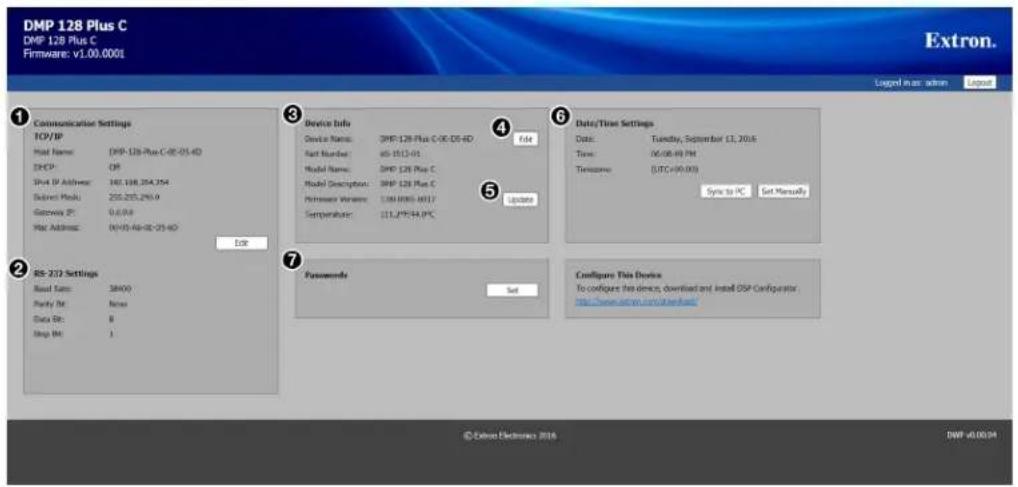Click the Logout button
1018x487 pixels.
pos(979,83)
